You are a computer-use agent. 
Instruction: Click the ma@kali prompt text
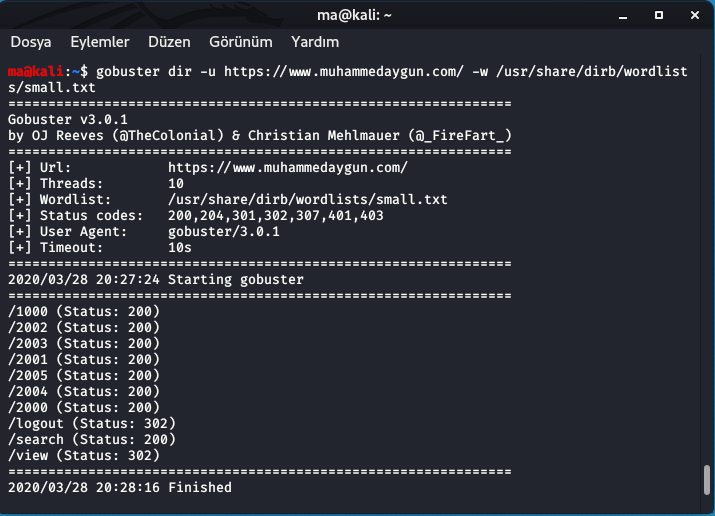coord(36,72)
